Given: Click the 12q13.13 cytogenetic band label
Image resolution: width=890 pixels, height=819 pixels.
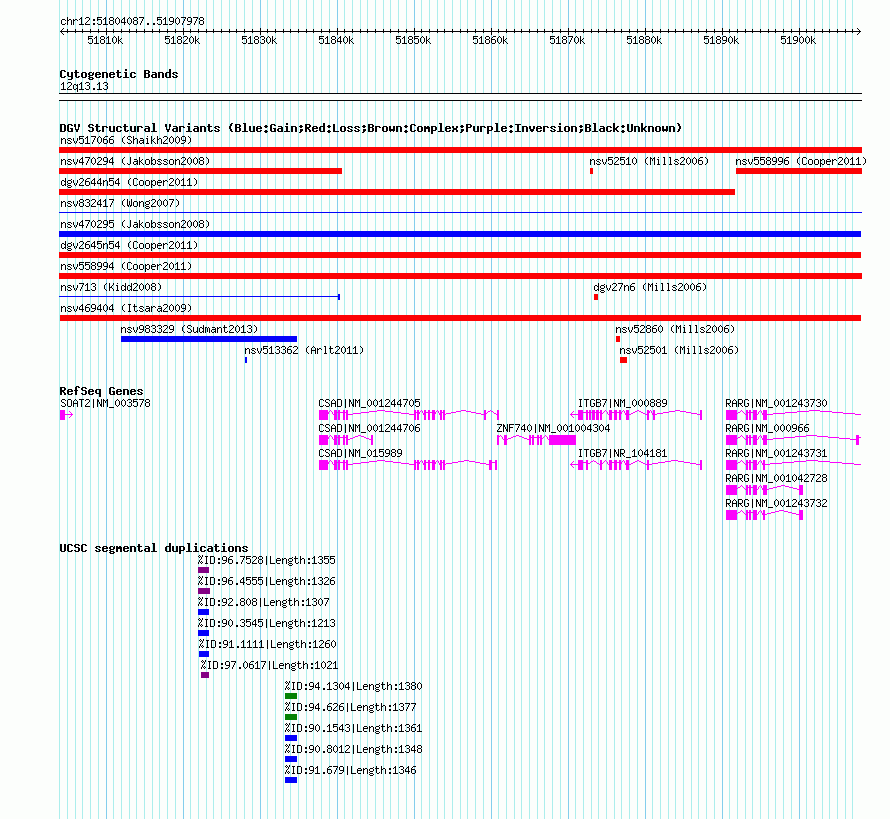Looking at the screenshot, I should point(84,86).
